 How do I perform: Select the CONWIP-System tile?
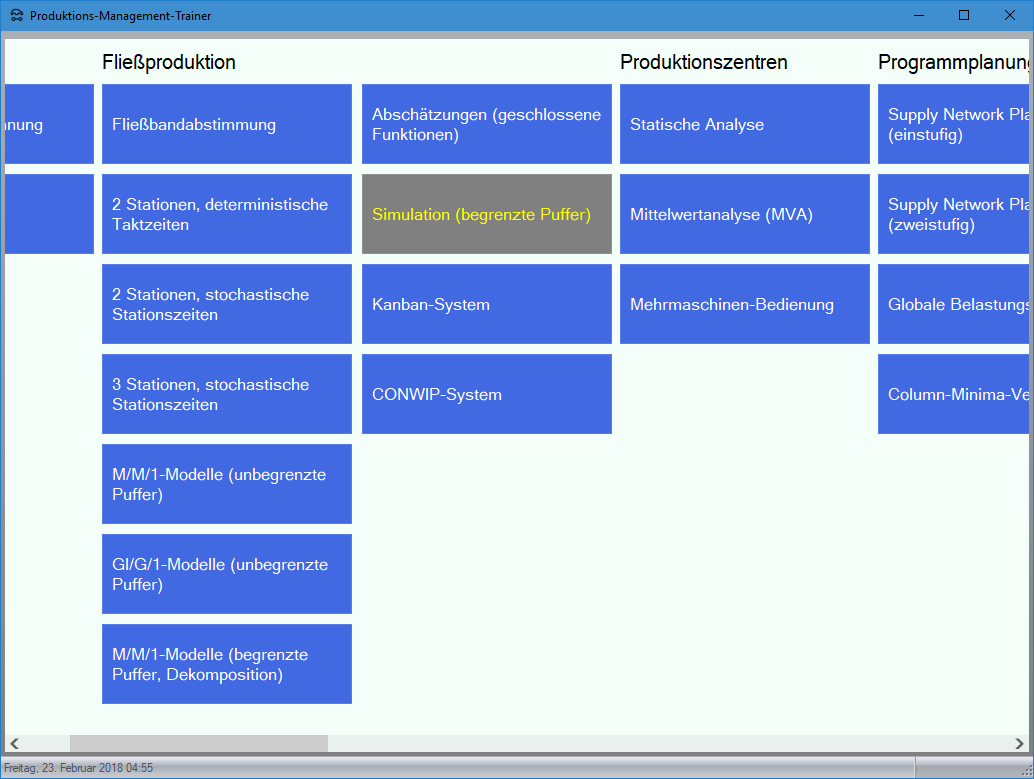487,394
